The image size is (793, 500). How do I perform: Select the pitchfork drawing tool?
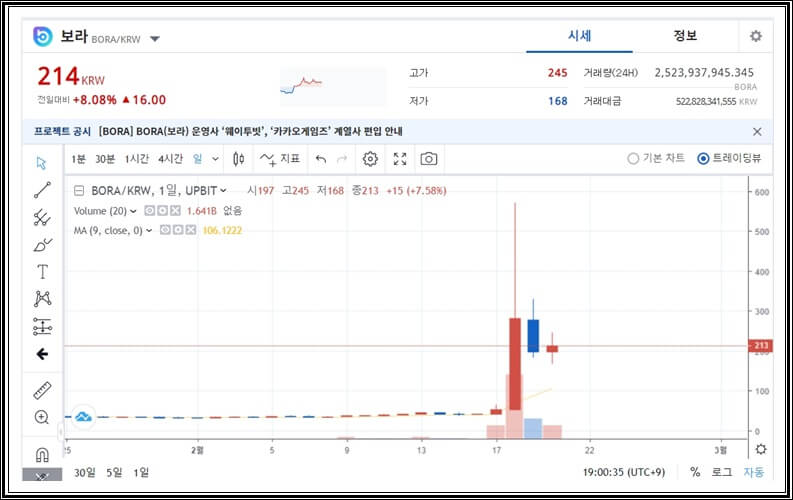coord(42,217)
